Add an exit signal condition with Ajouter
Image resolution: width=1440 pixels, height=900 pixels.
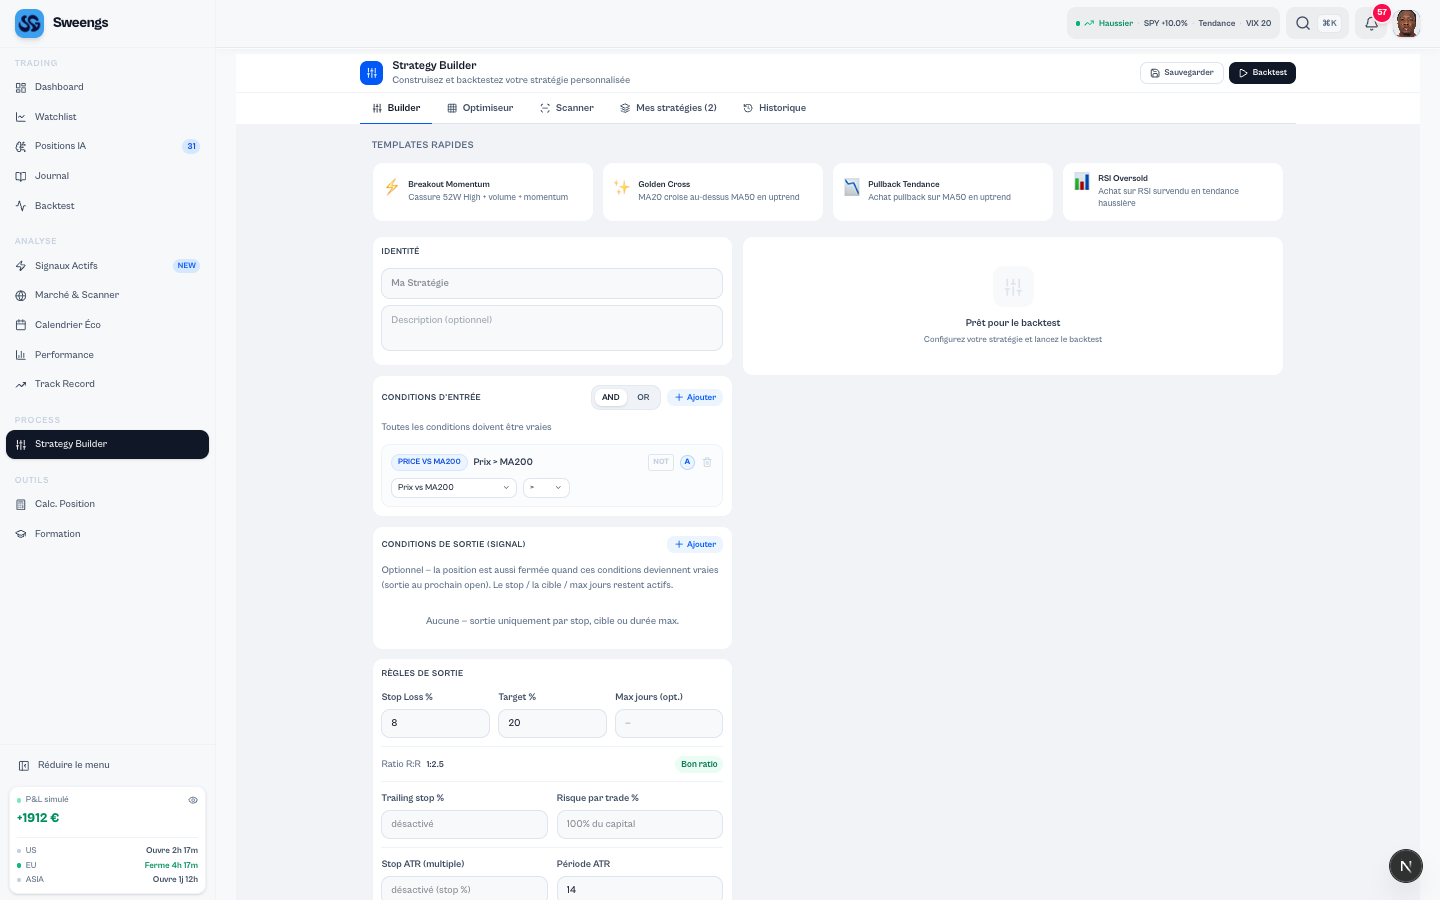click(x=695, y=544)
